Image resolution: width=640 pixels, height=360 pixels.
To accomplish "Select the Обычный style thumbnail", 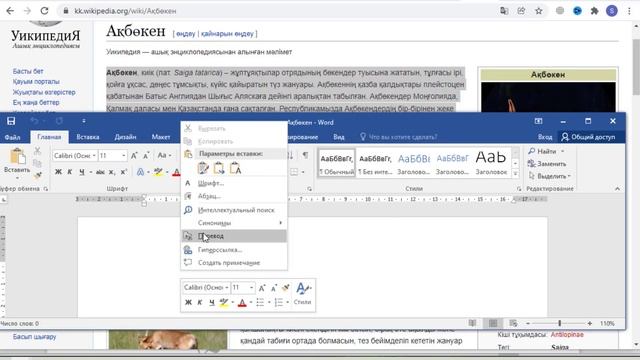I will [337, 163].
